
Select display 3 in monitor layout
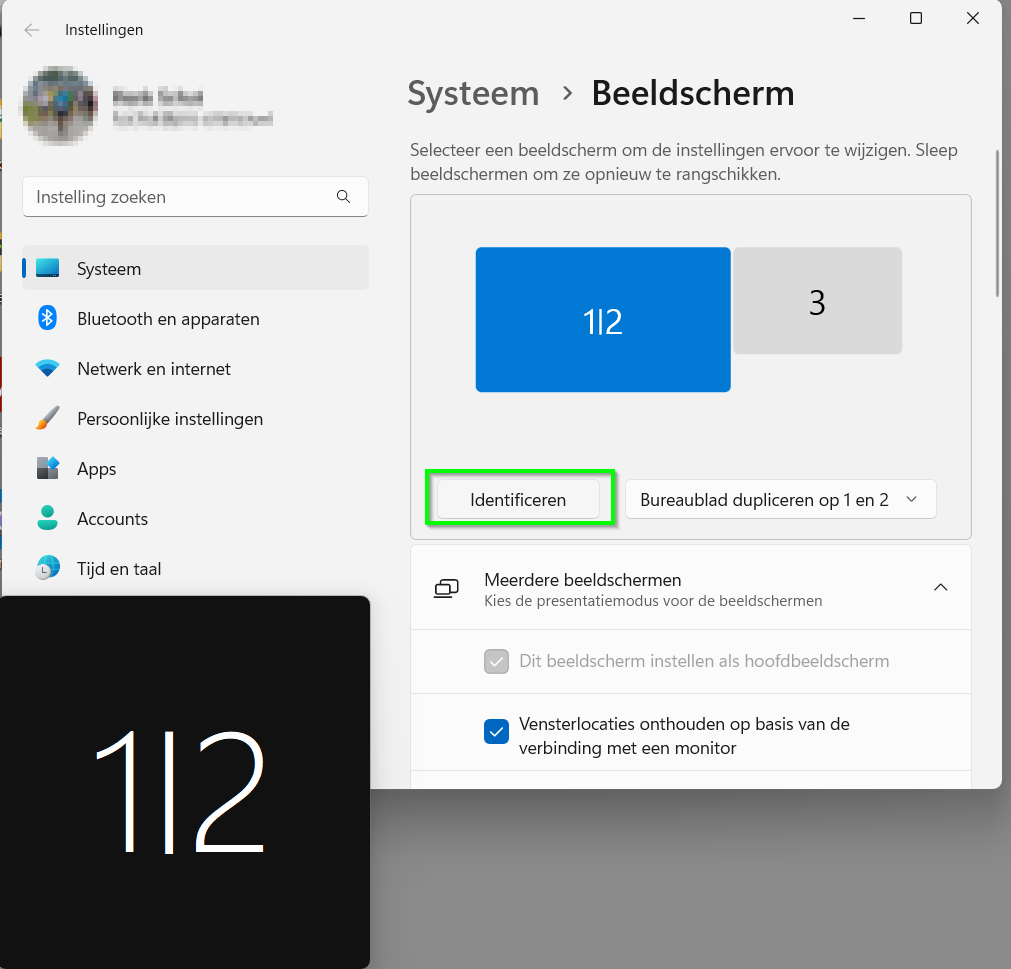817,302
